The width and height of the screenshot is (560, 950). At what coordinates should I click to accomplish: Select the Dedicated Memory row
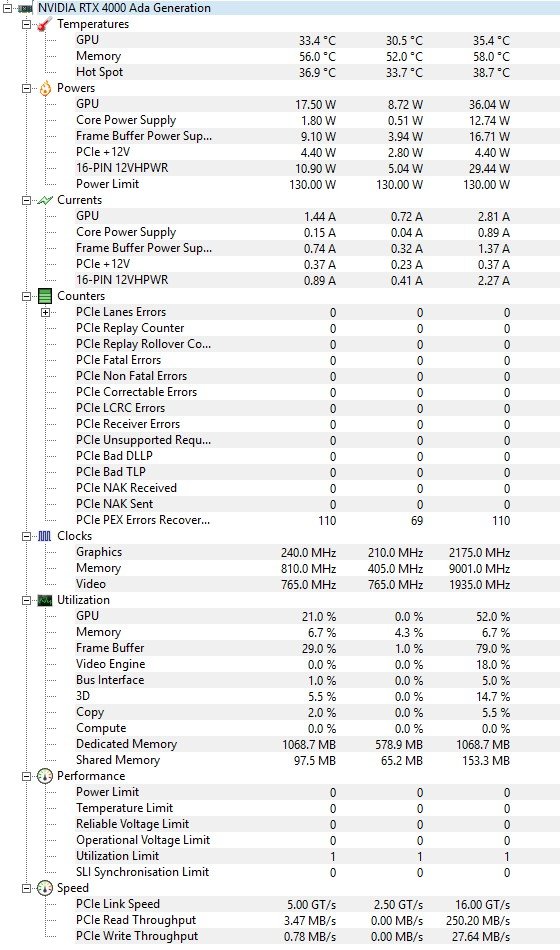click(293, 744)
